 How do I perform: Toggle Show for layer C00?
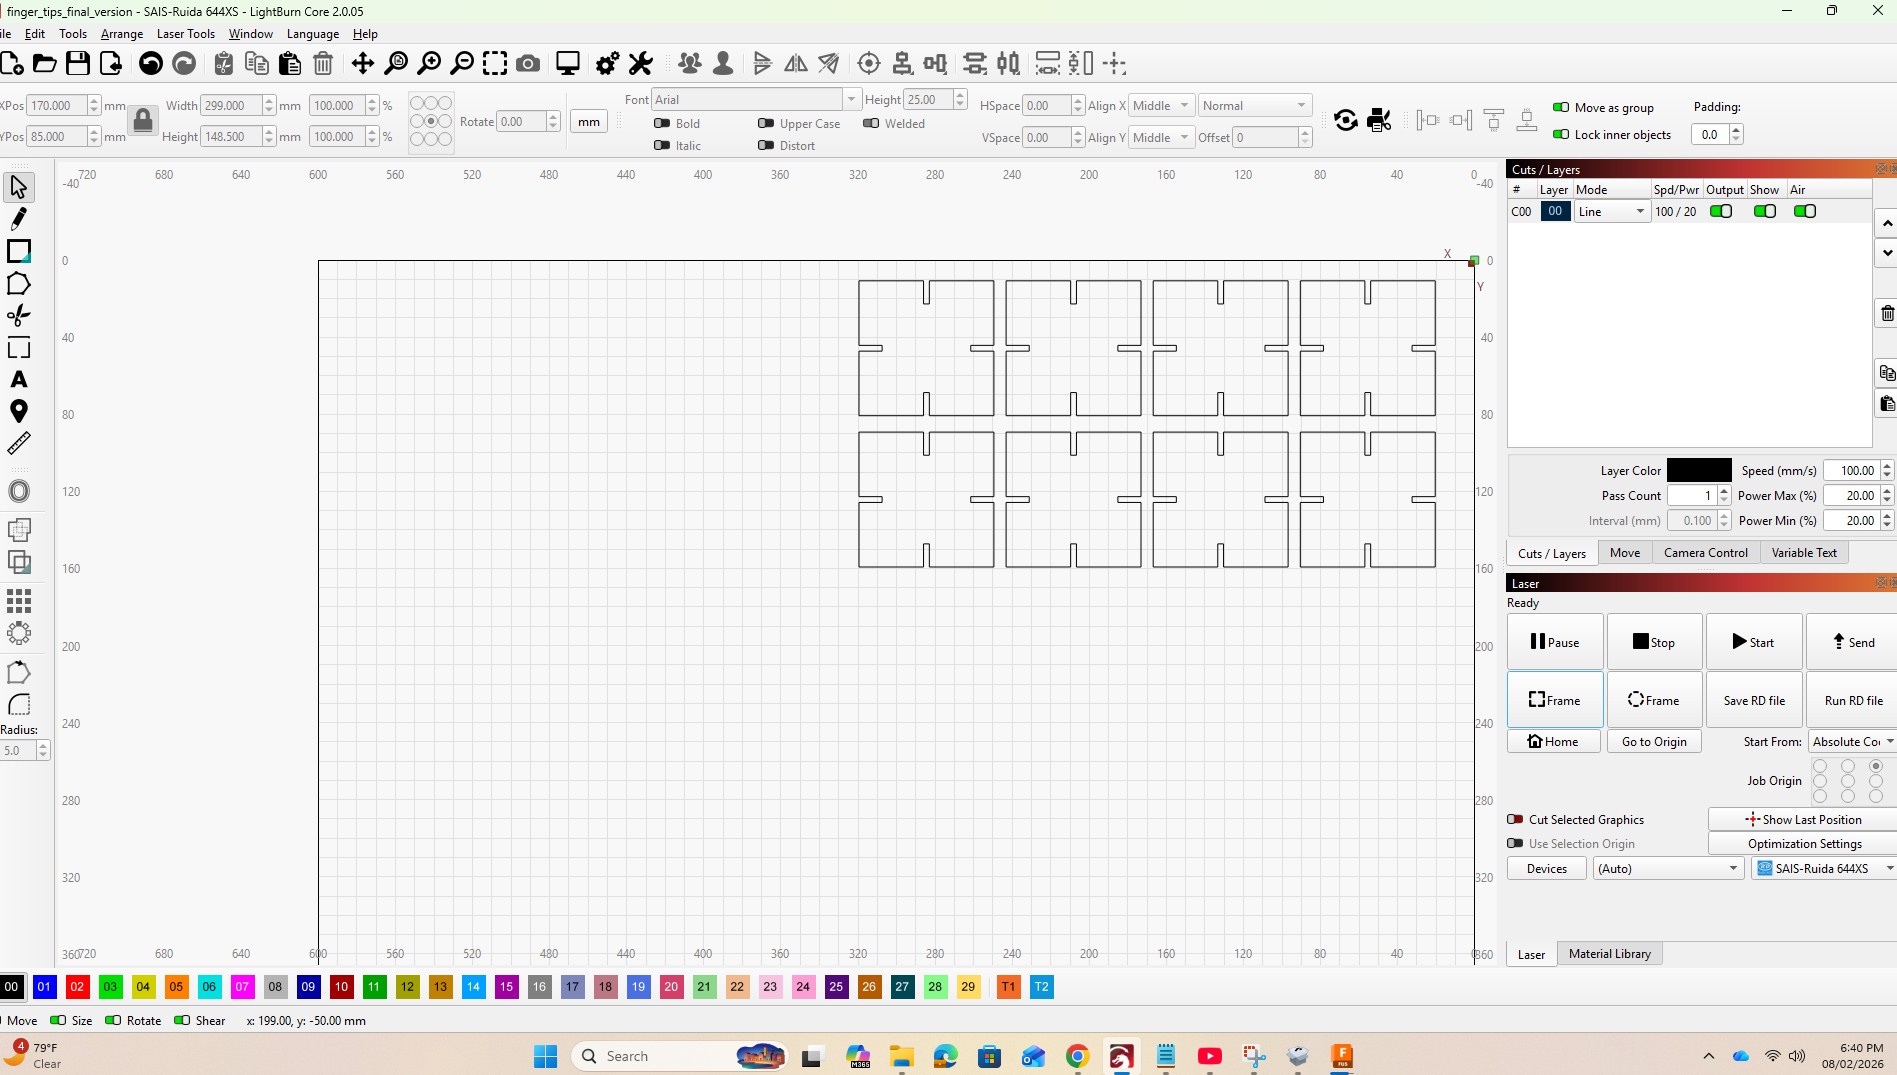1765,211
